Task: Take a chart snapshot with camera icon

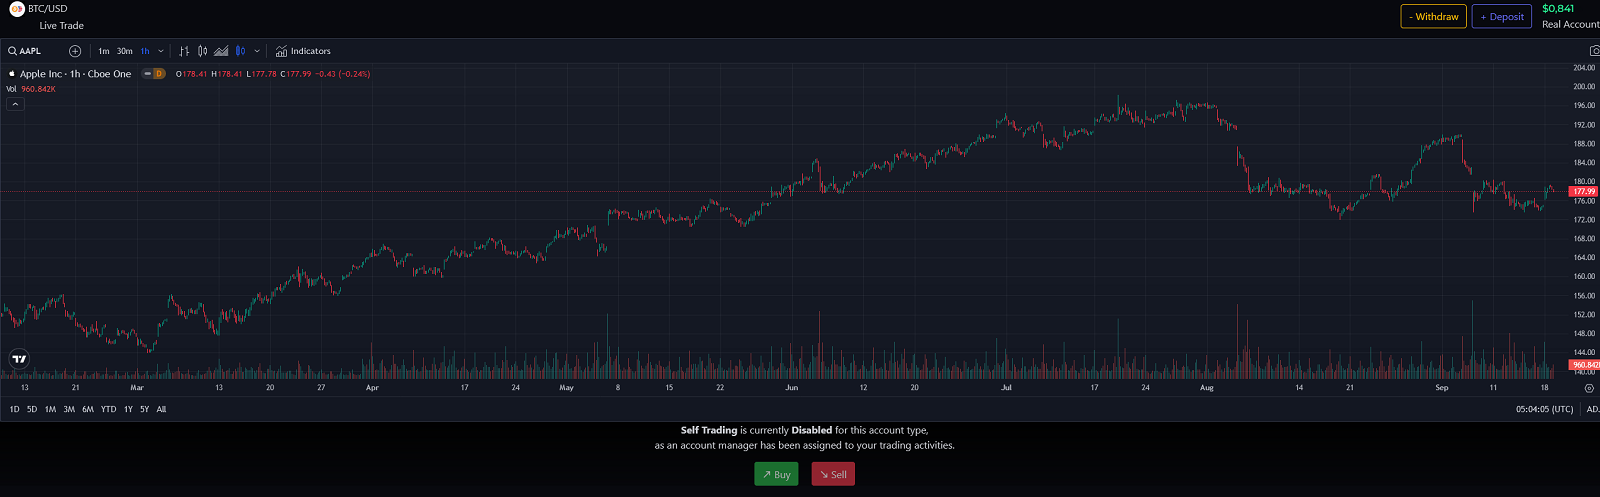Action: pos(1594,51)
